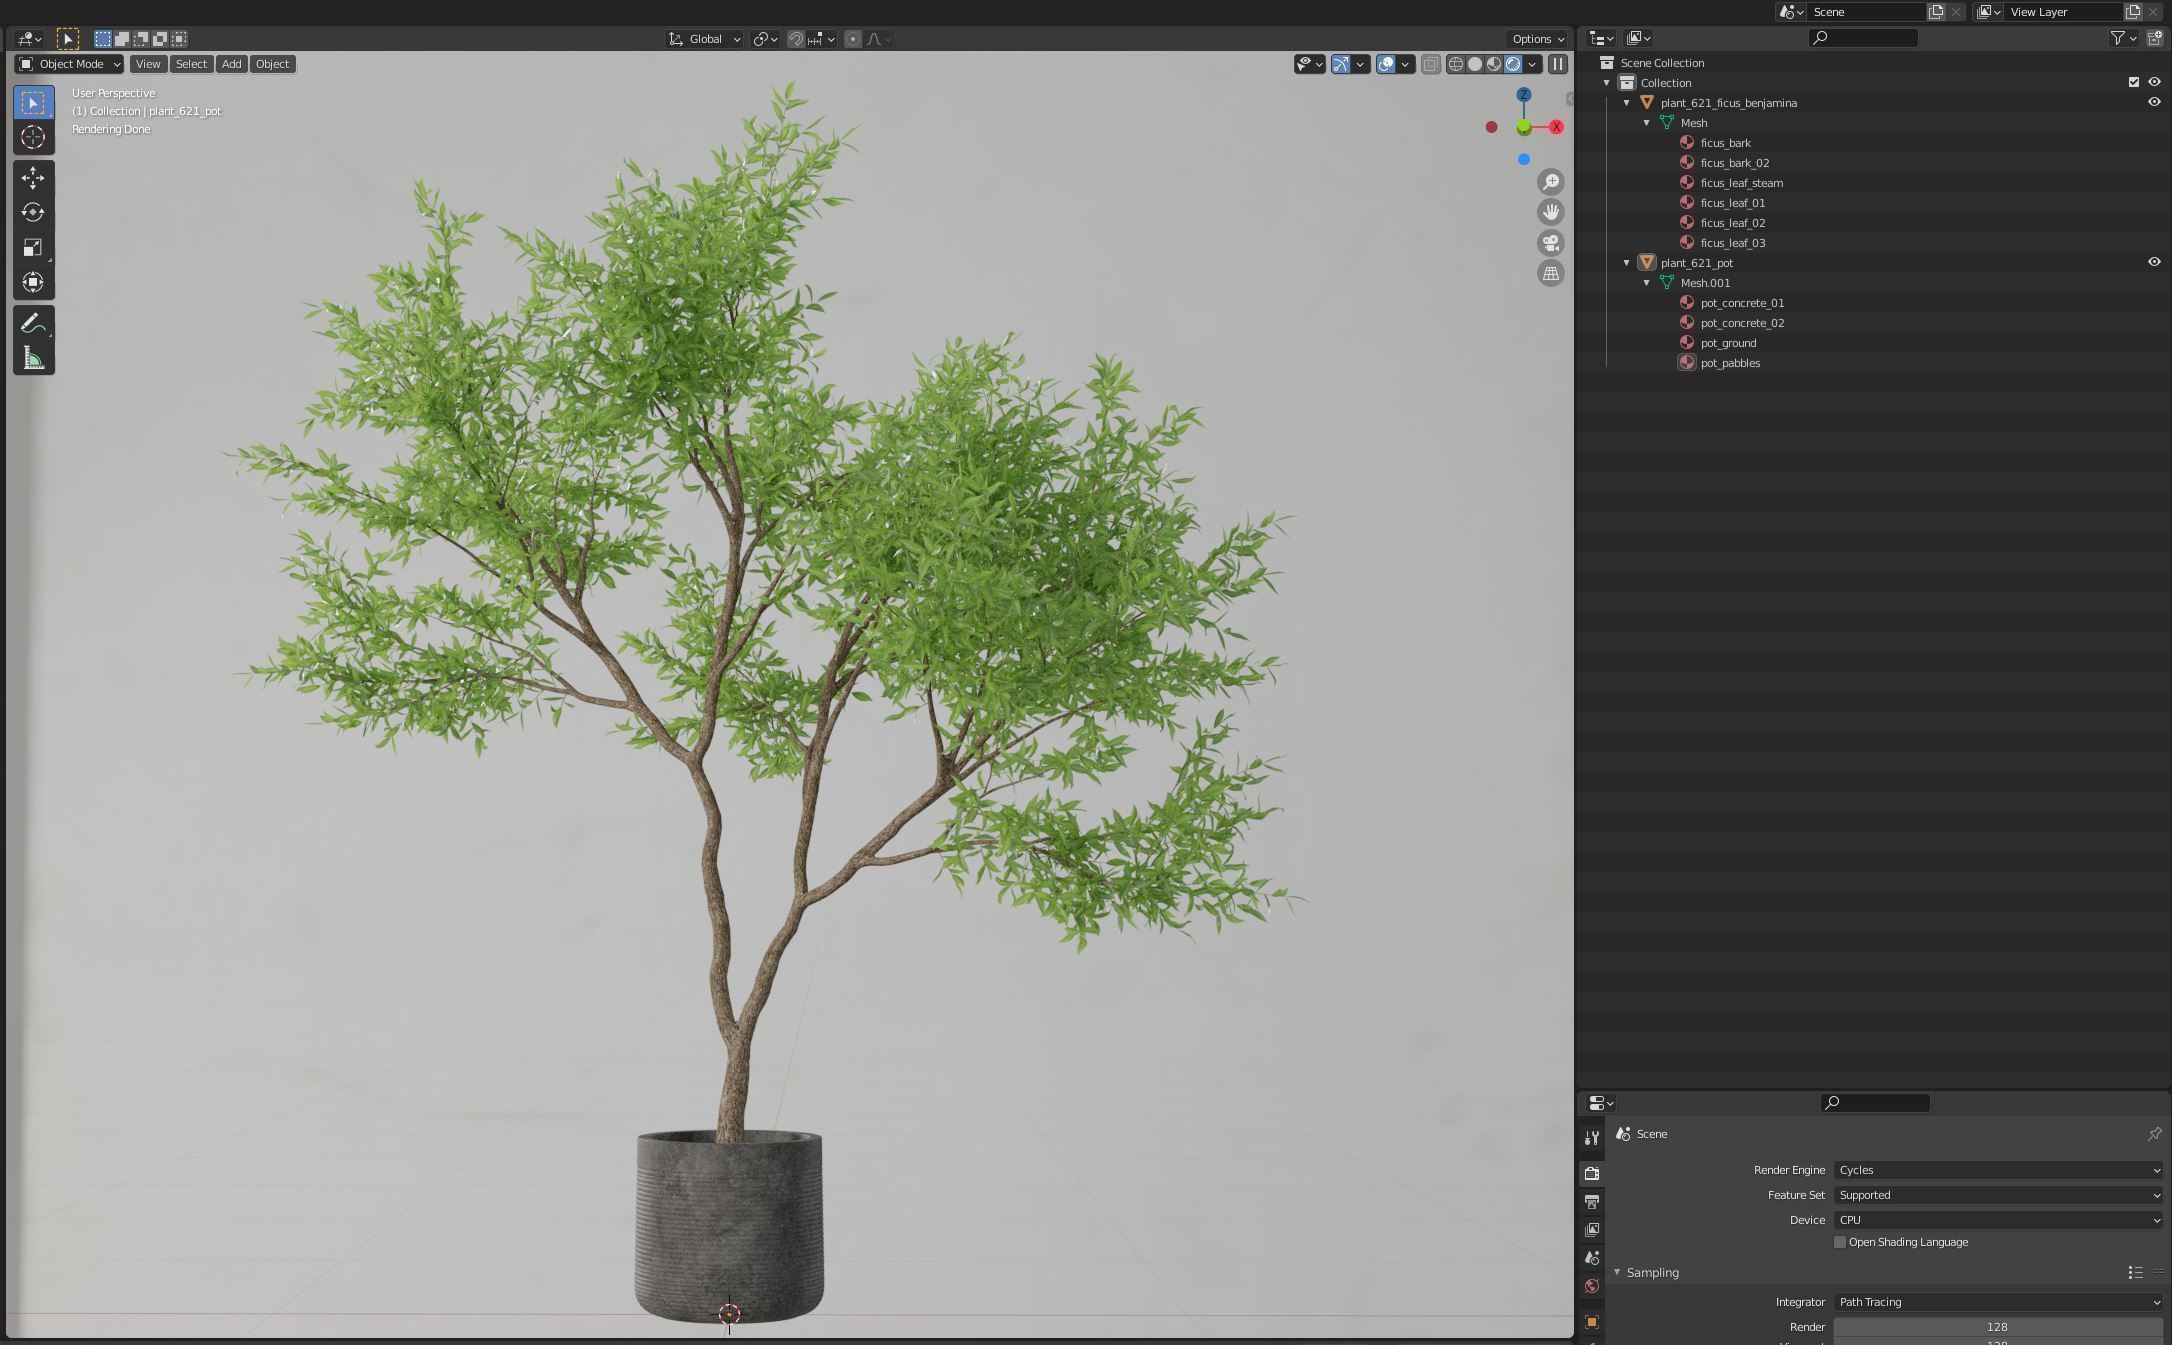Select the Cursor tool
The height and width of the screenshot is (1345, 2172).
pos(33,137)
